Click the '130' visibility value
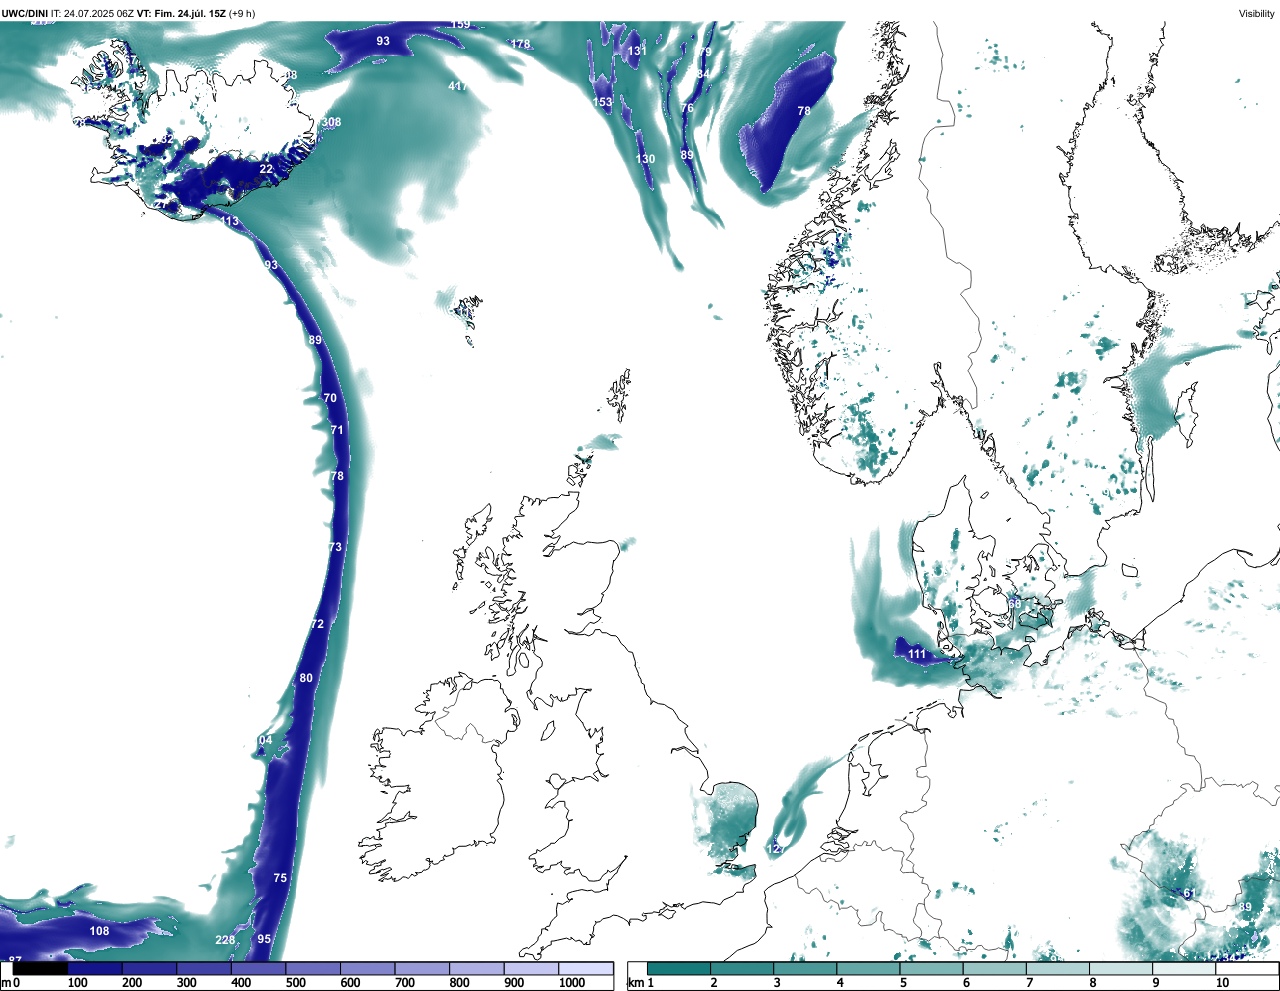The width and height of the screenshot is (1280, 991). click(x=646, y=160)
